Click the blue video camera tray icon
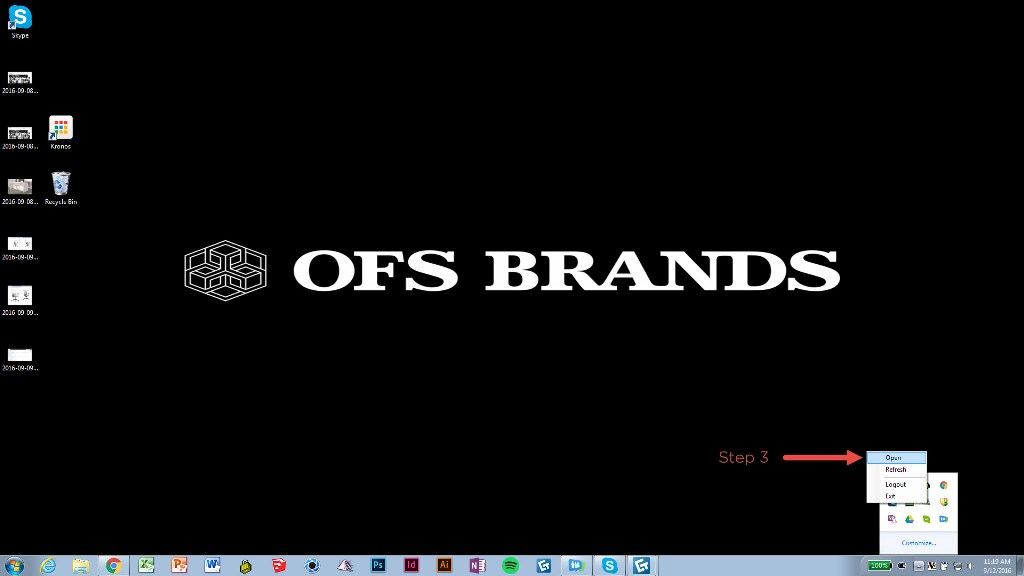 [x=944, y=519]
